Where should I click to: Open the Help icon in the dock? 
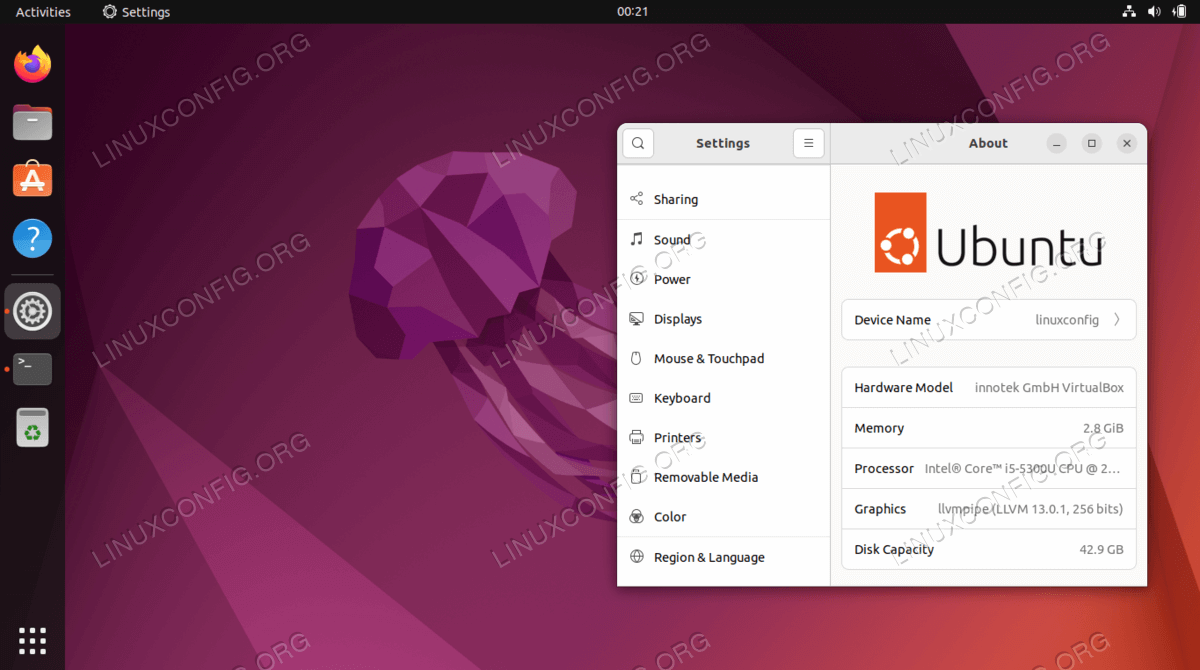[33, 239]
